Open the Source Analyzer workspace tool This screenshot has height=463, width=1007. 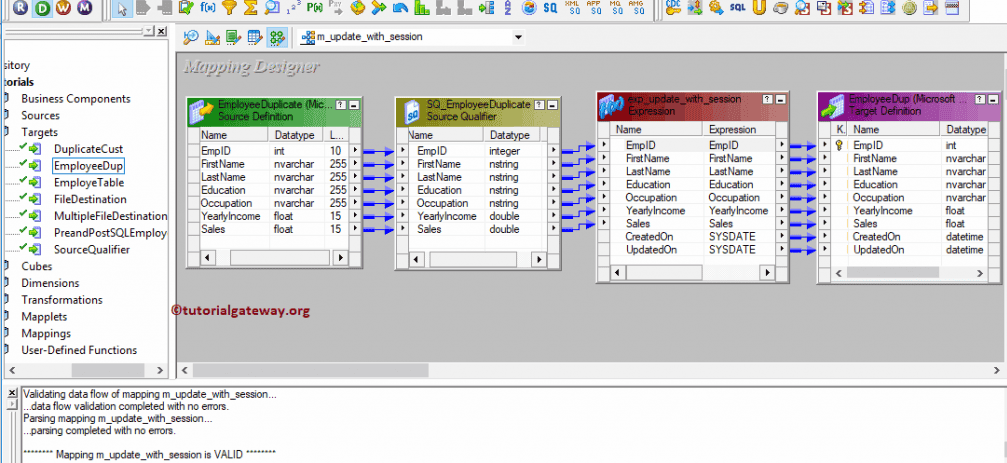[x=191, y=38]
